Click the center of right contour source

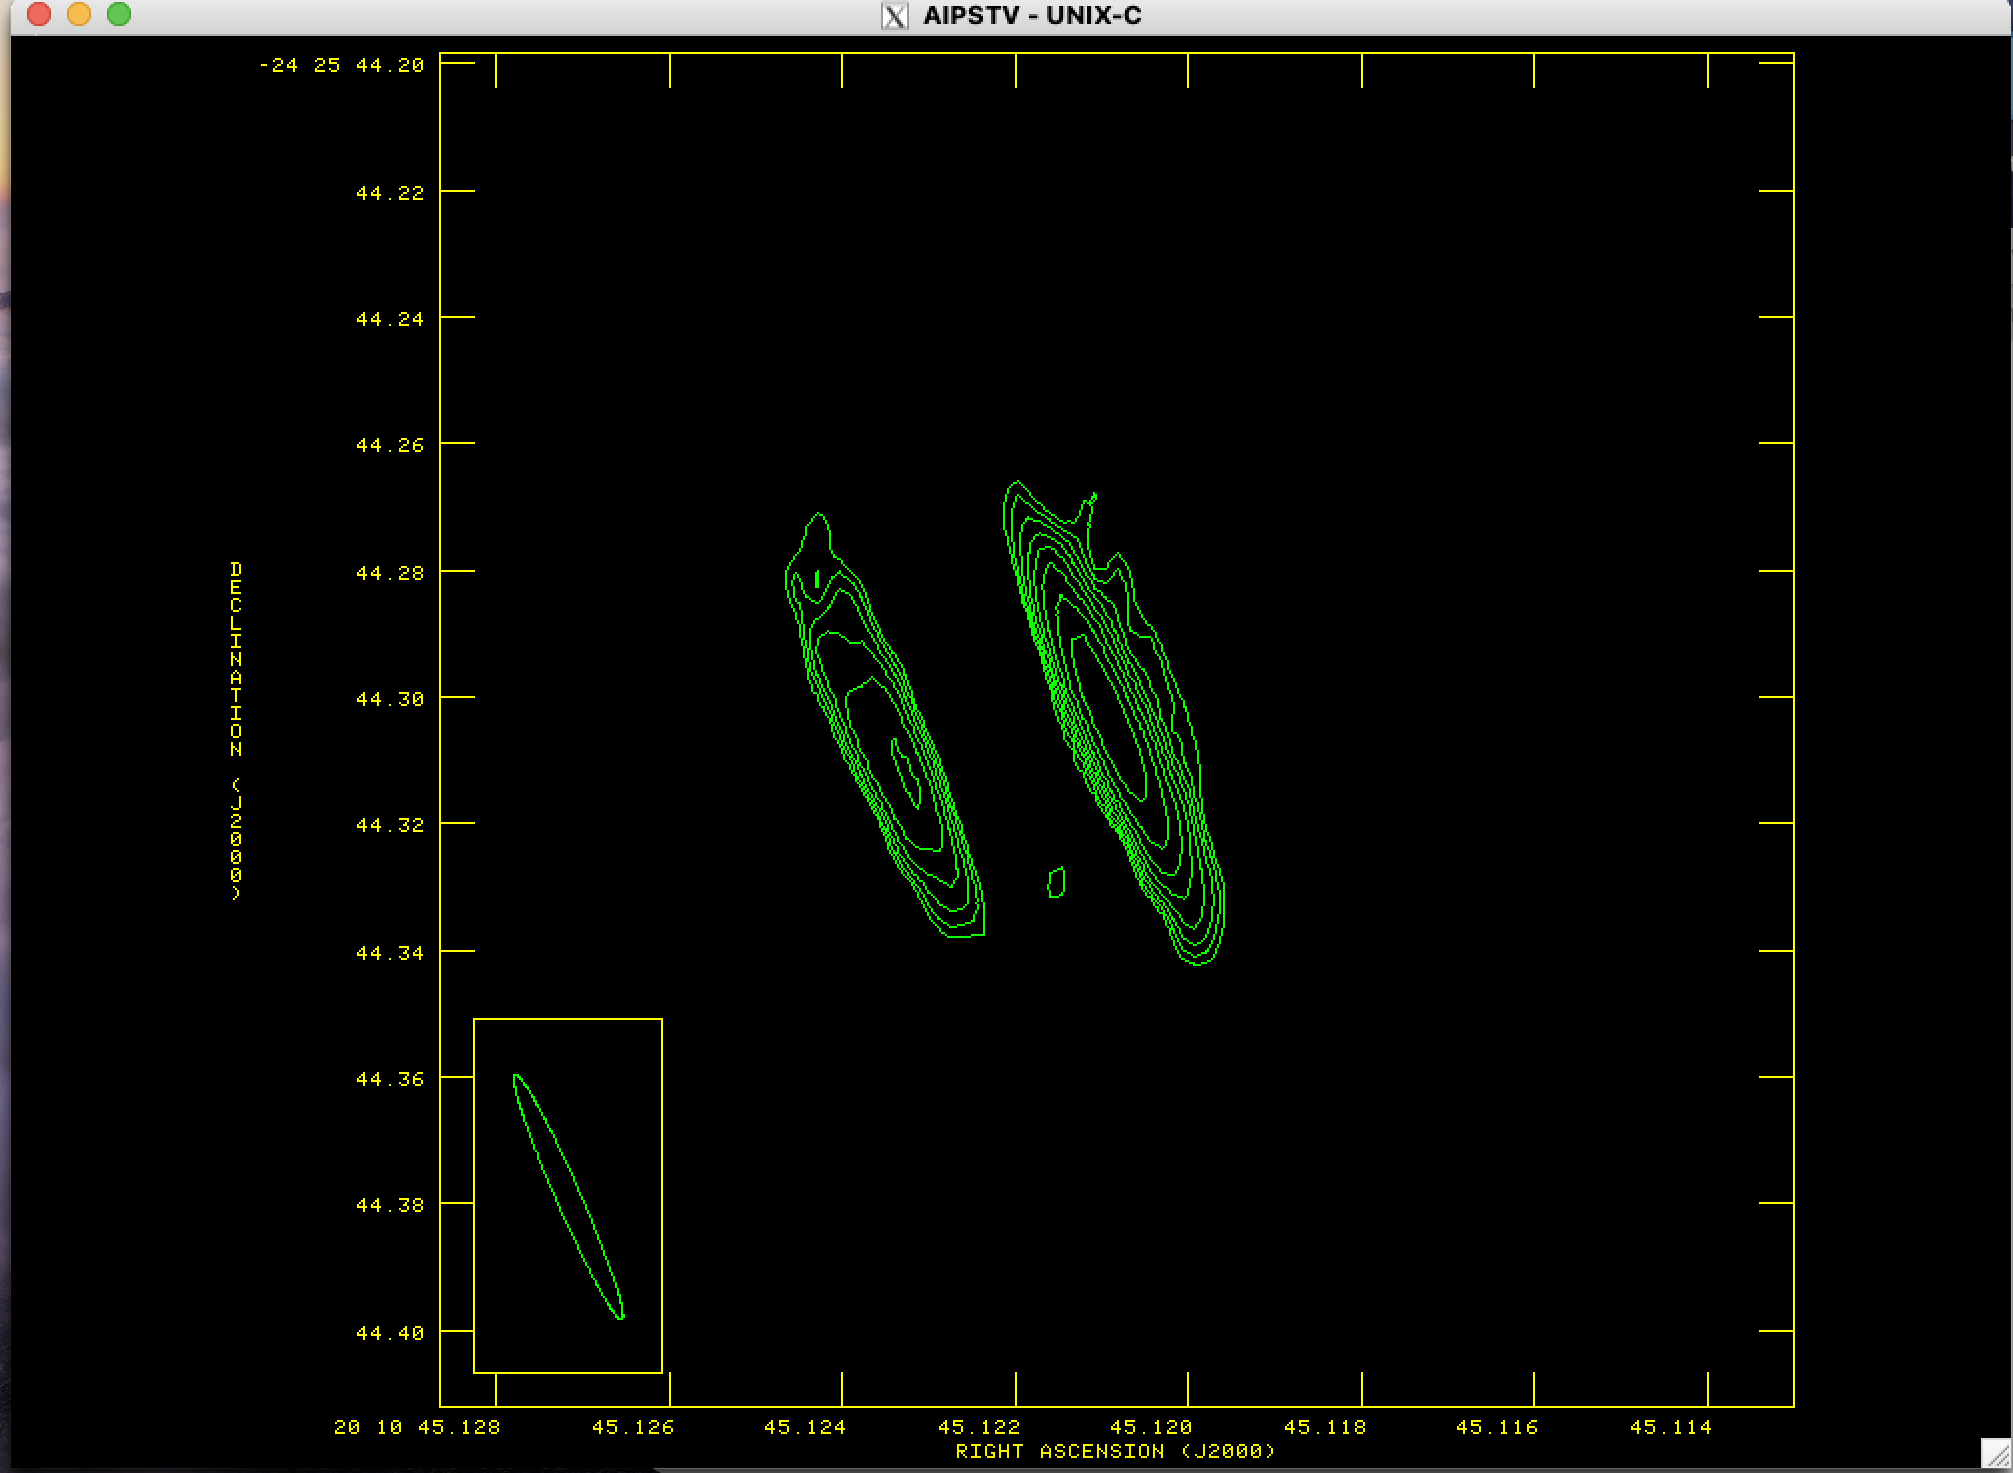pos(1112,720)
